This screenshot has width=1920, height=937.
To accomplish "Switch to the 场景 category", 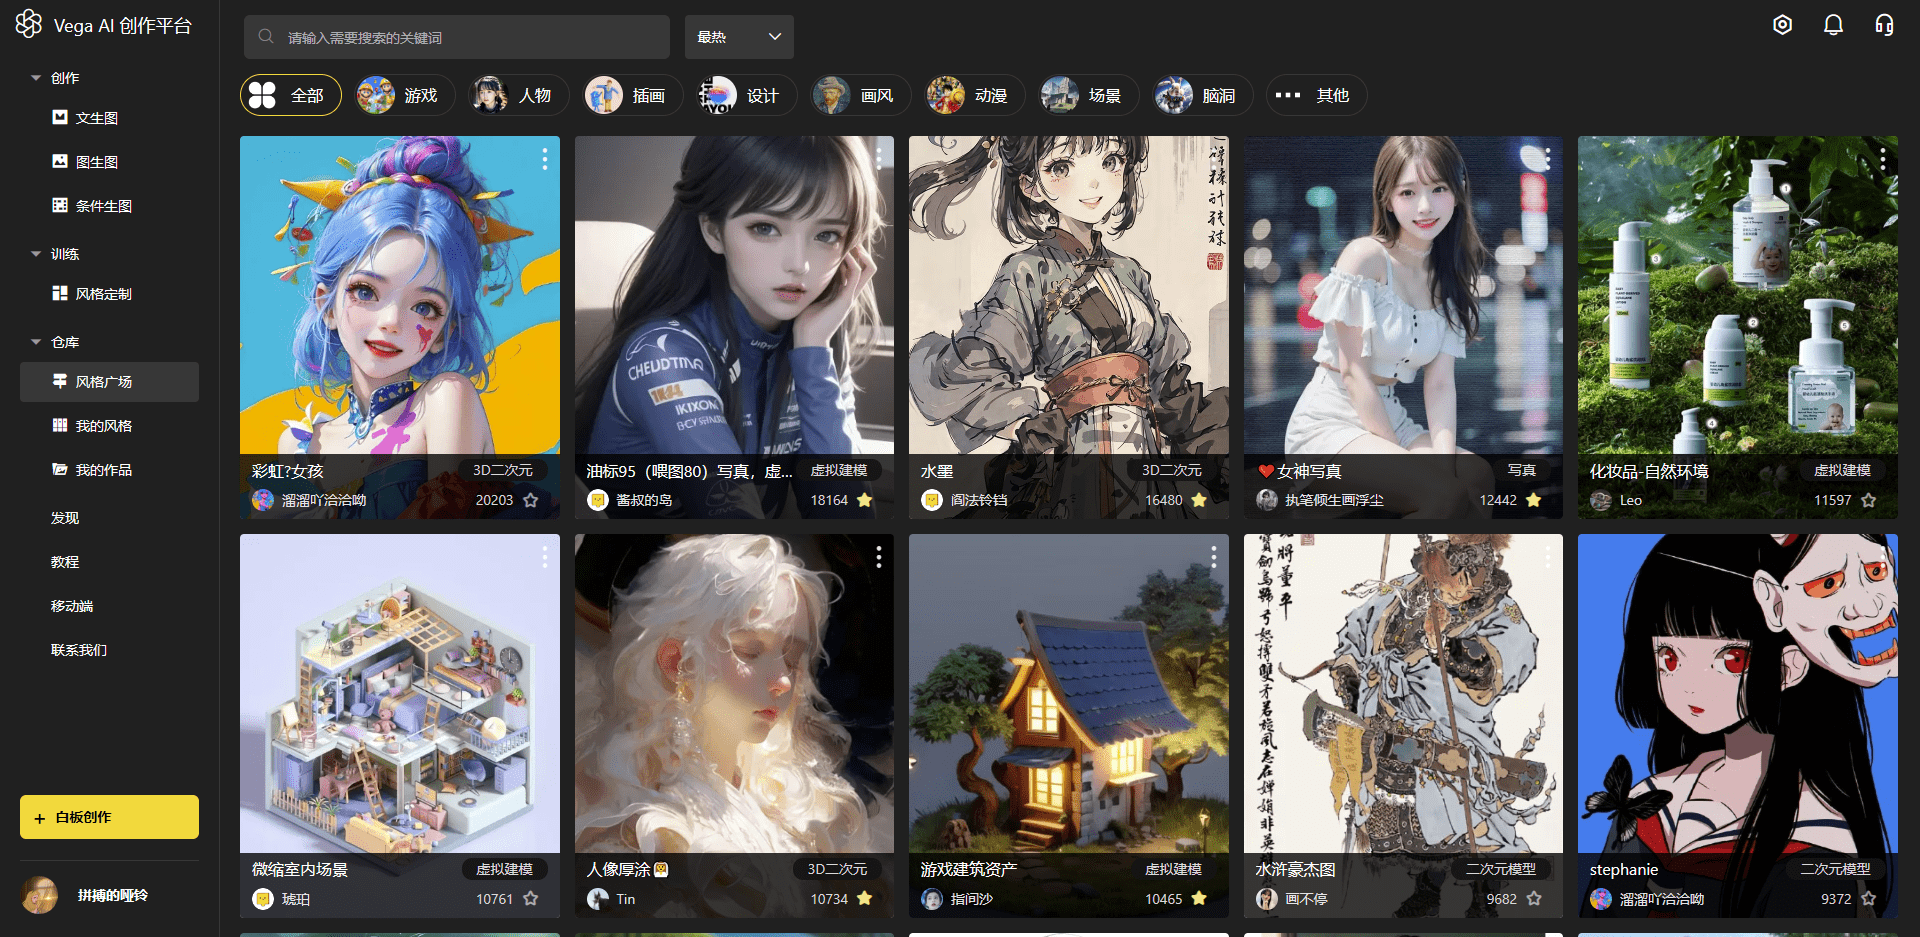I will [x=1089, y=95].
